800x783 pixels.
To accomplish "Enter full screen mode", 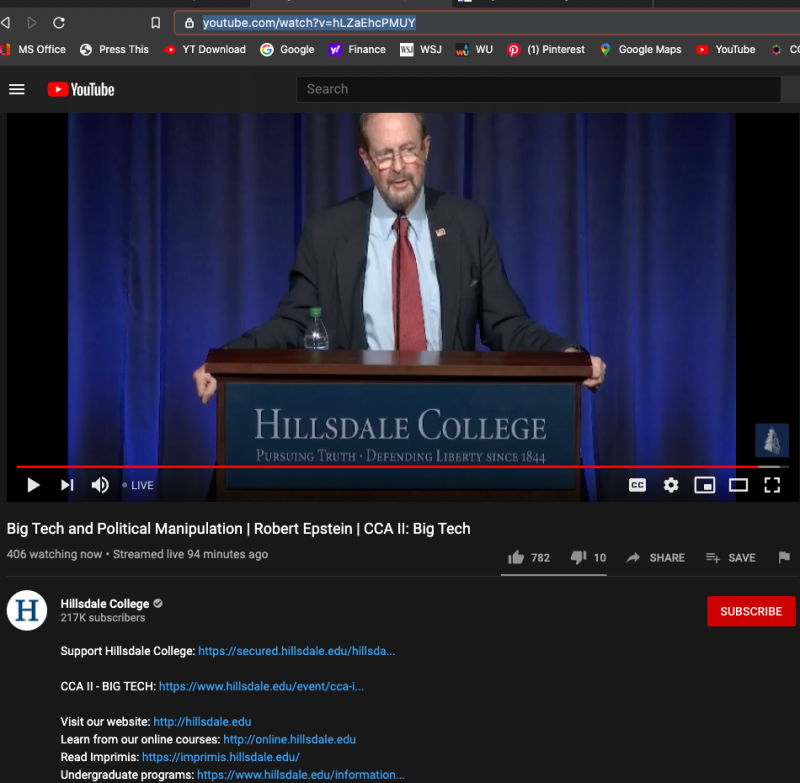I will click(772, 485).
